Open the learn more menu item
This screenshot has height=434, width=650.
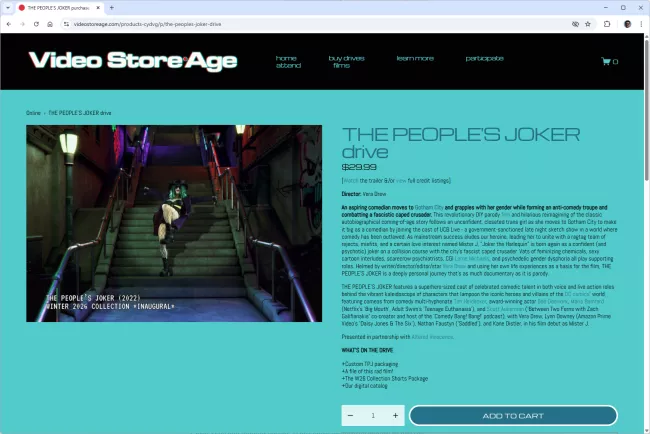coord(414,58)
